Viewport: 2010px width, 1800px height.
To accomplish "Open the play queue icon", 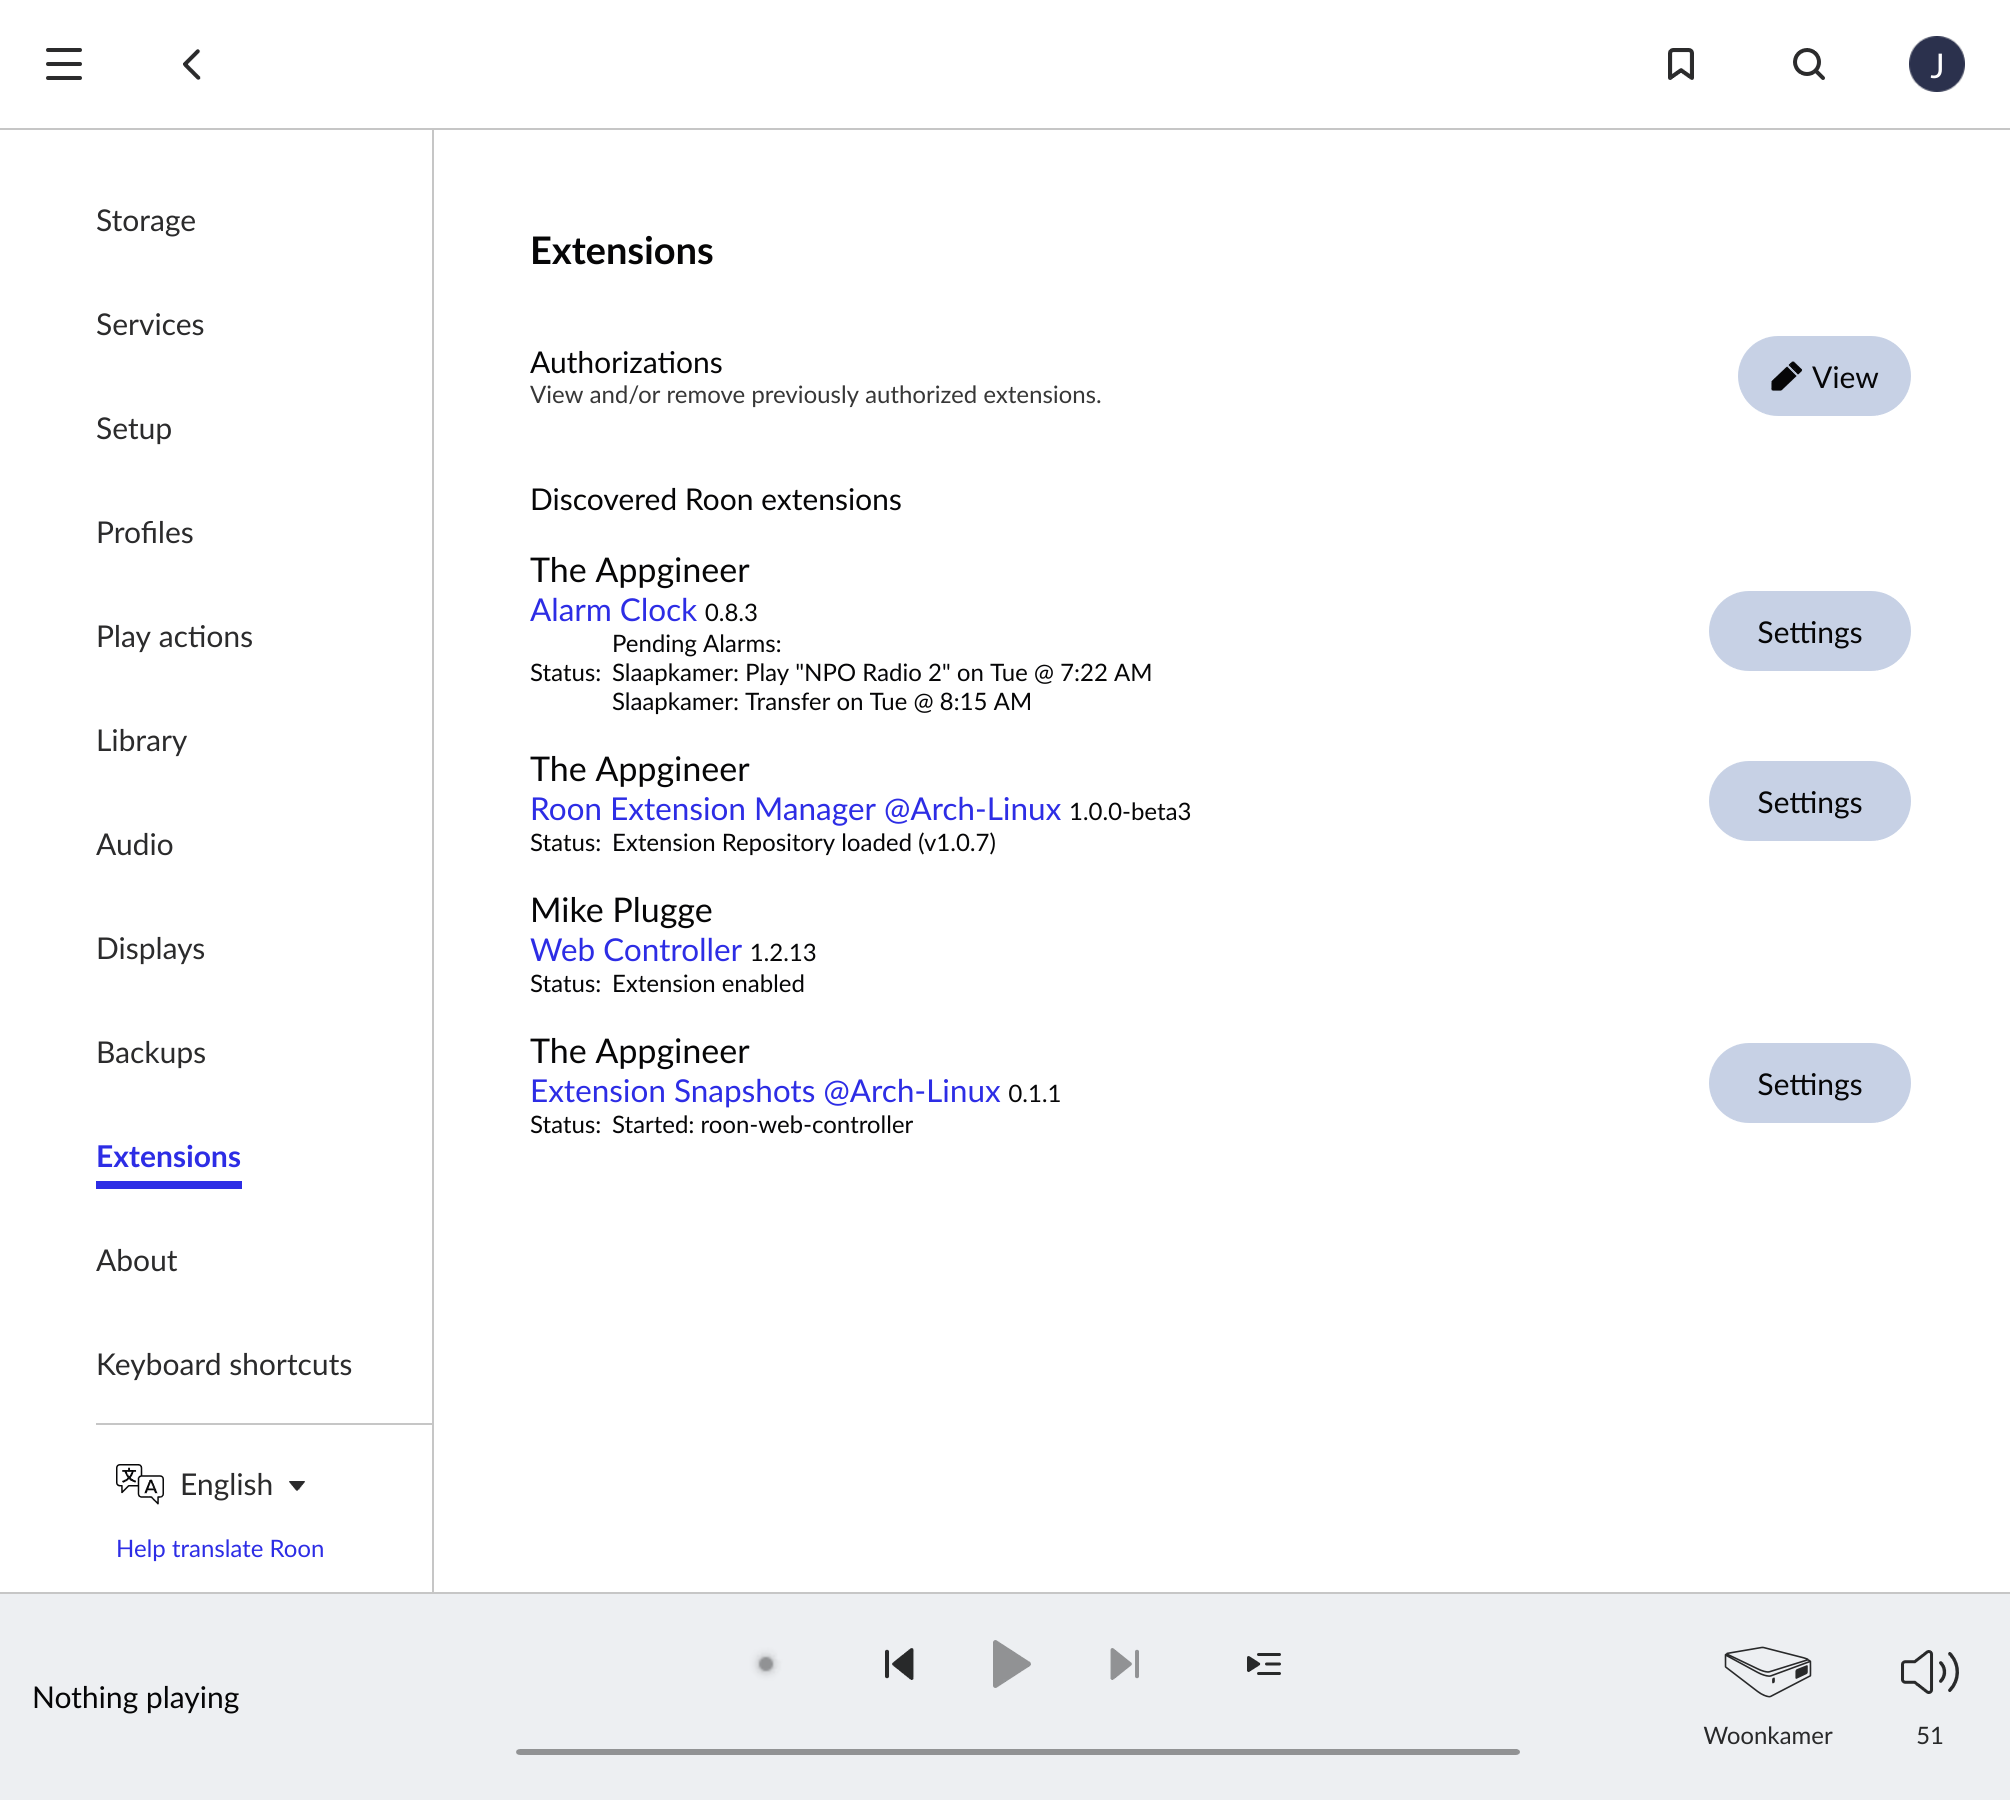I will pyautogui.click(x=1264, y=1664).
